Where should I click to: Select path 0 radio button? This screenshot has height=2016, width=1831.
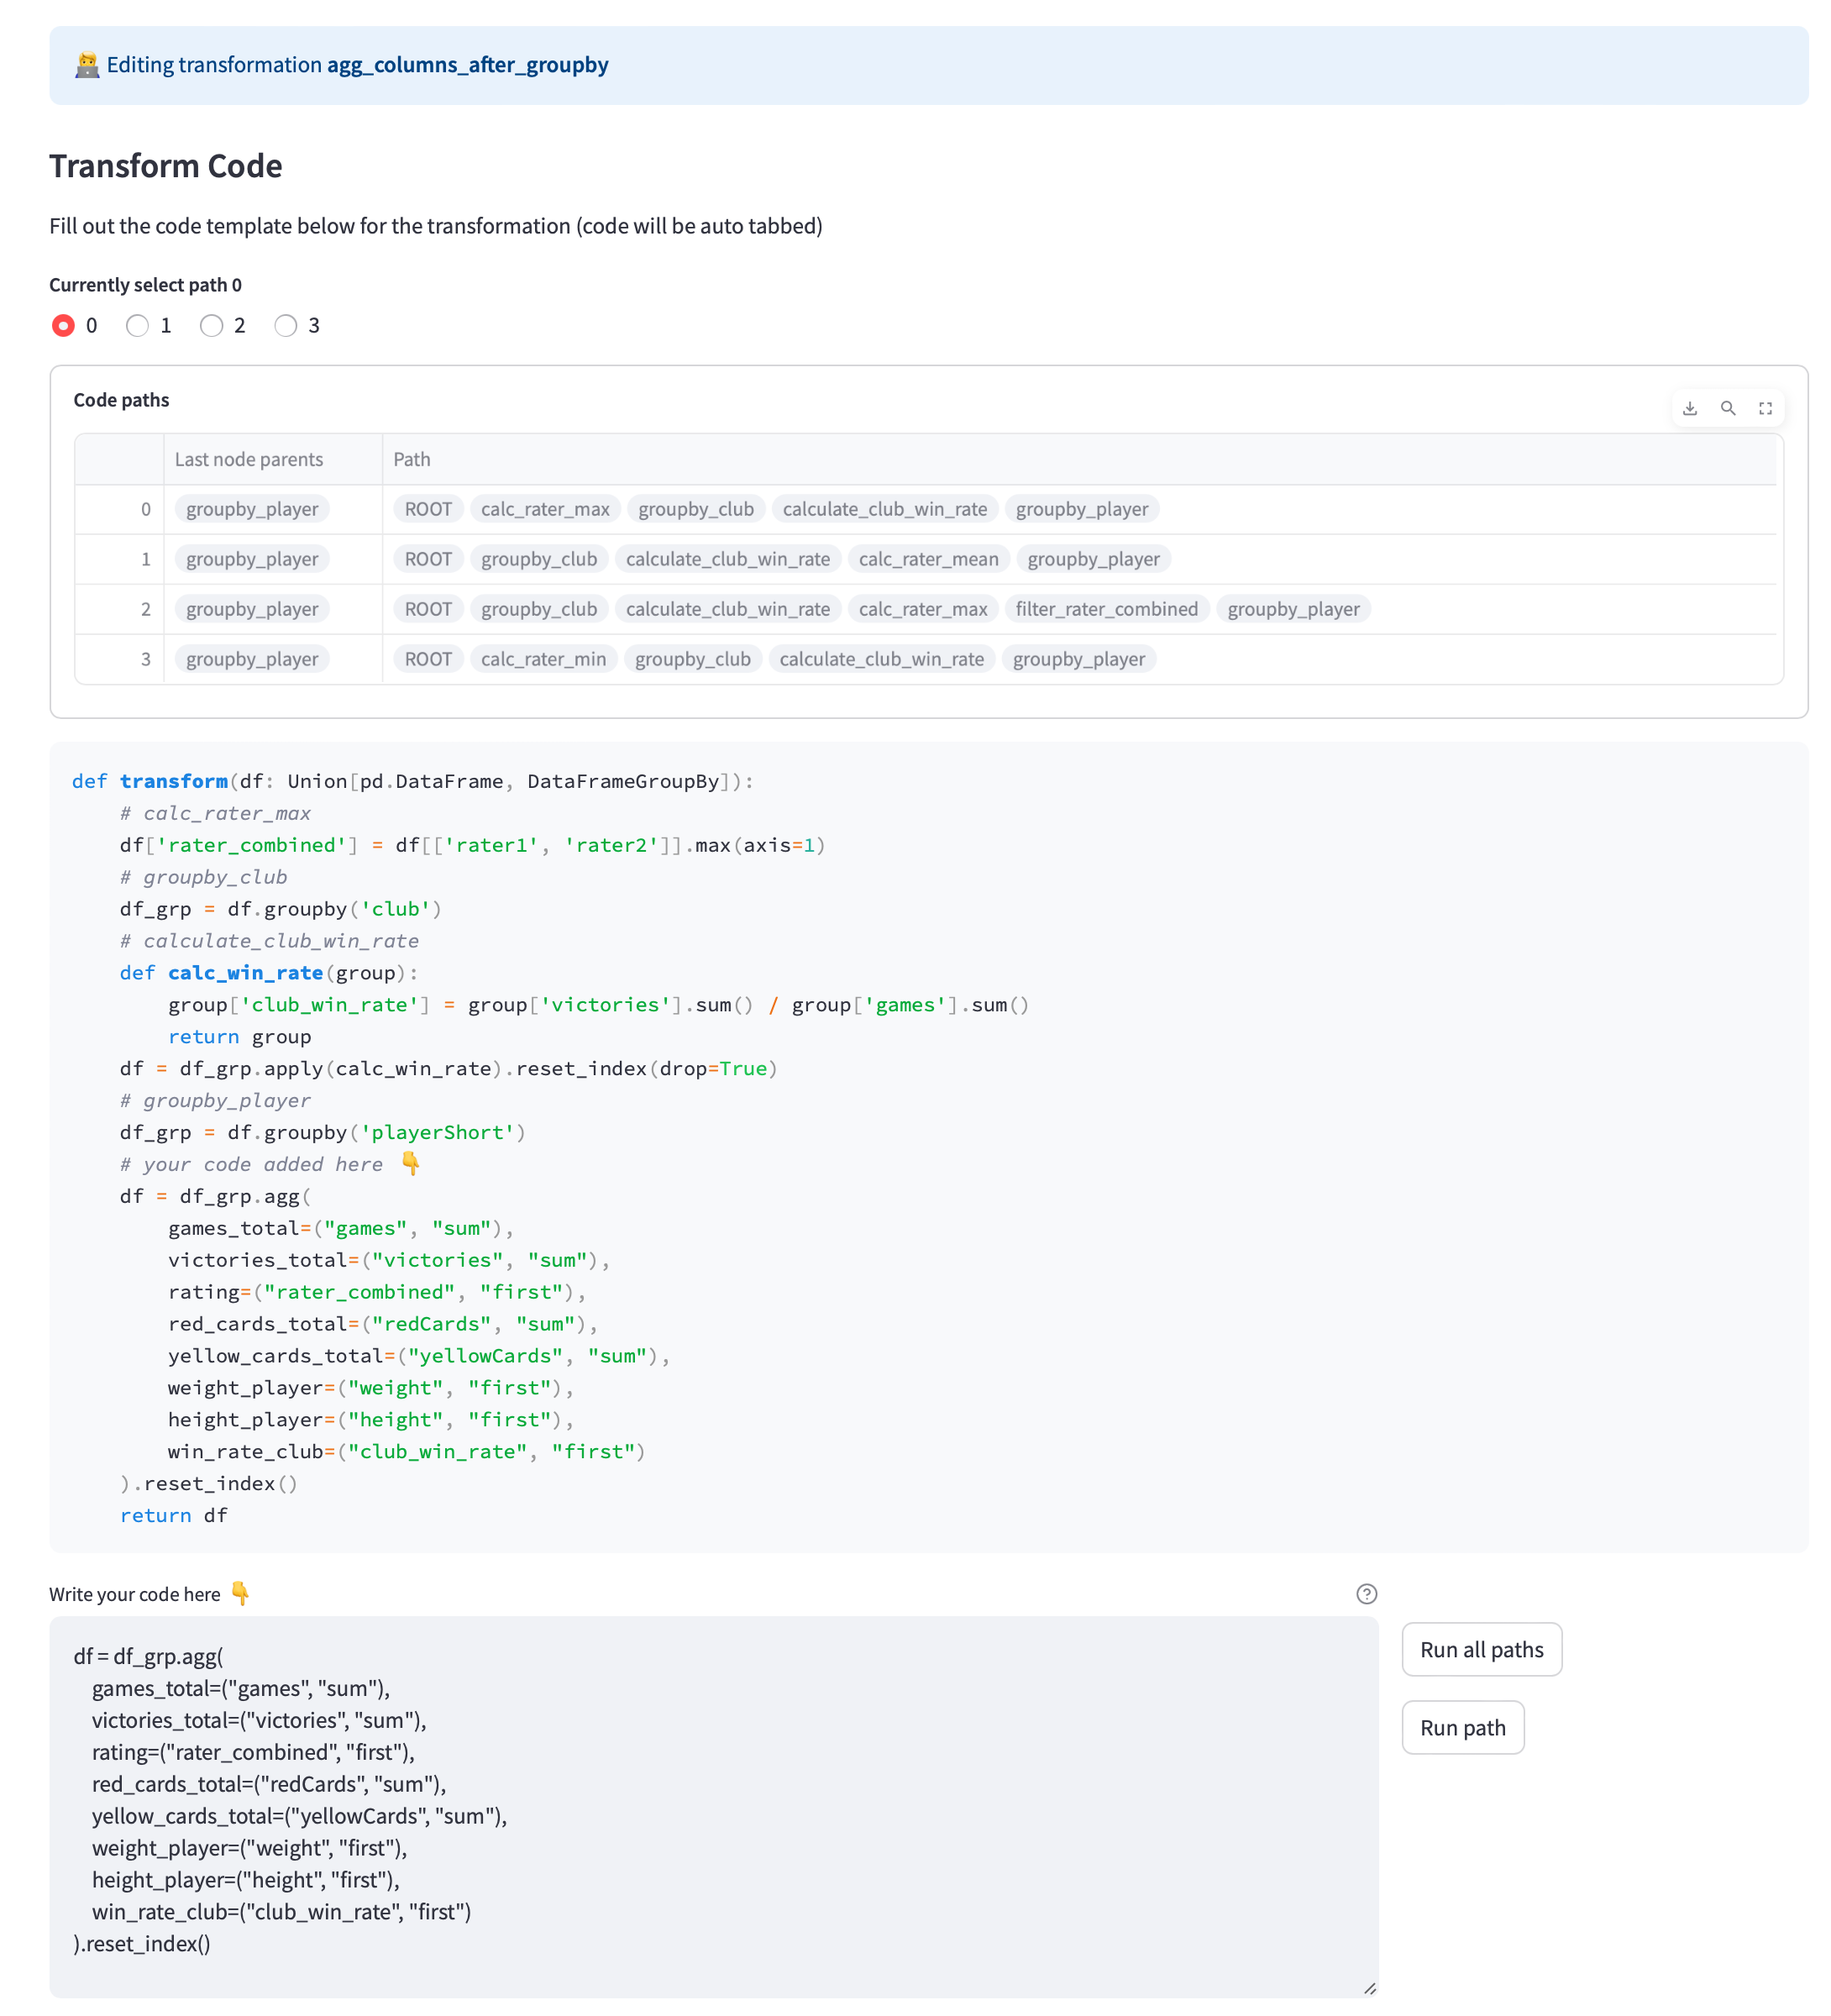(x=63, y=325)
